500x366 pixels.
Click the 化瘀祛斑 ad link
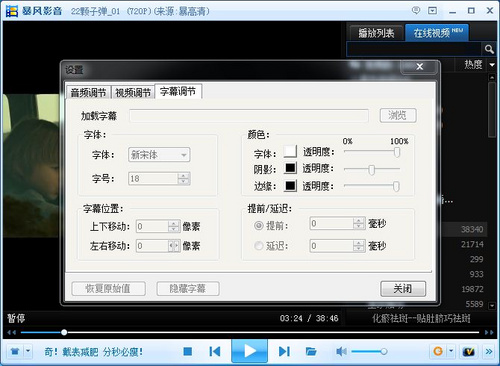[421, 318]
